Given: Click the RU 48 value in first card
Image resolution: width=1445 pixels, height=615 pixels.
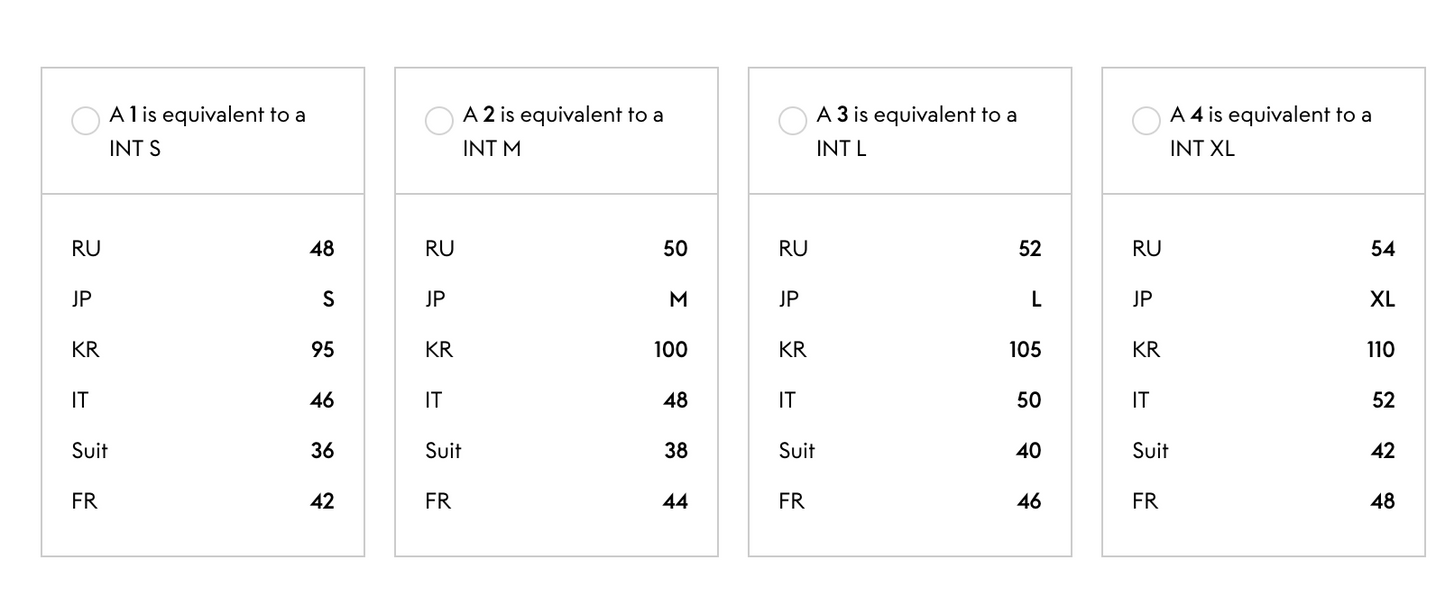Looking at the screenshot, I should click(322, 249).
